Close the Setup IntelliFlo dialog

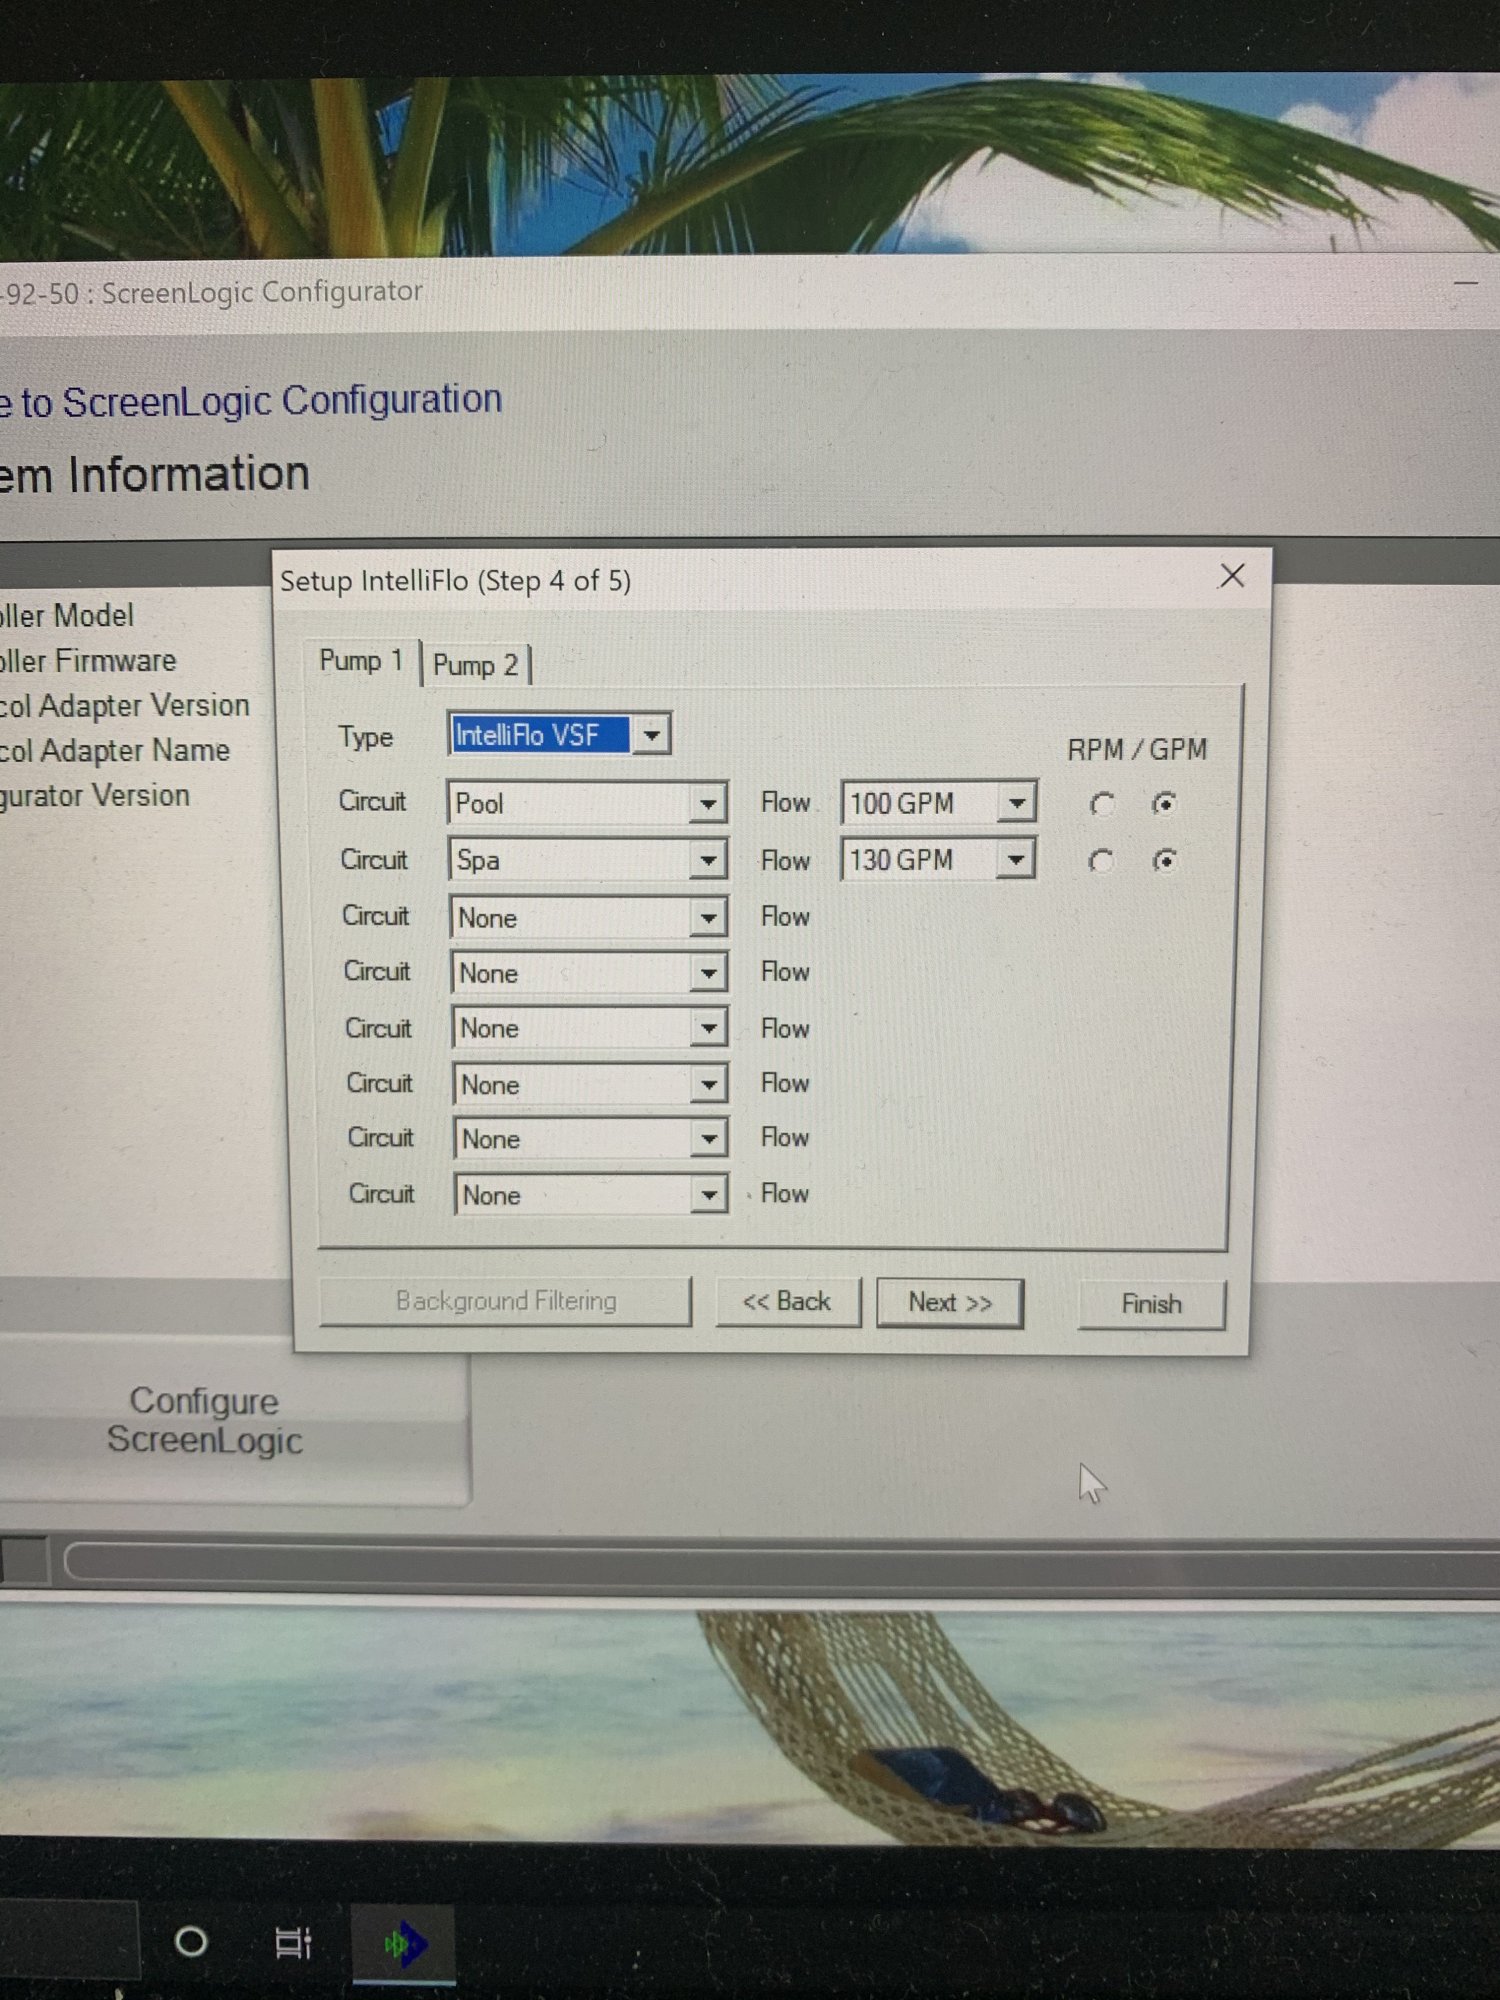tap(1232, 576)
